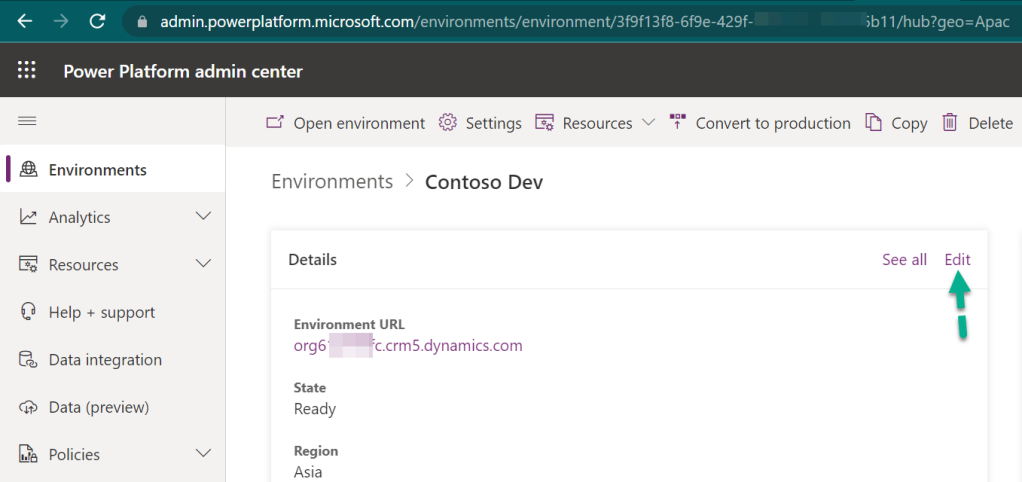Expand the Policies section chevron
The height and width of the screenshot is (482, 1022).
coord(203,453)
